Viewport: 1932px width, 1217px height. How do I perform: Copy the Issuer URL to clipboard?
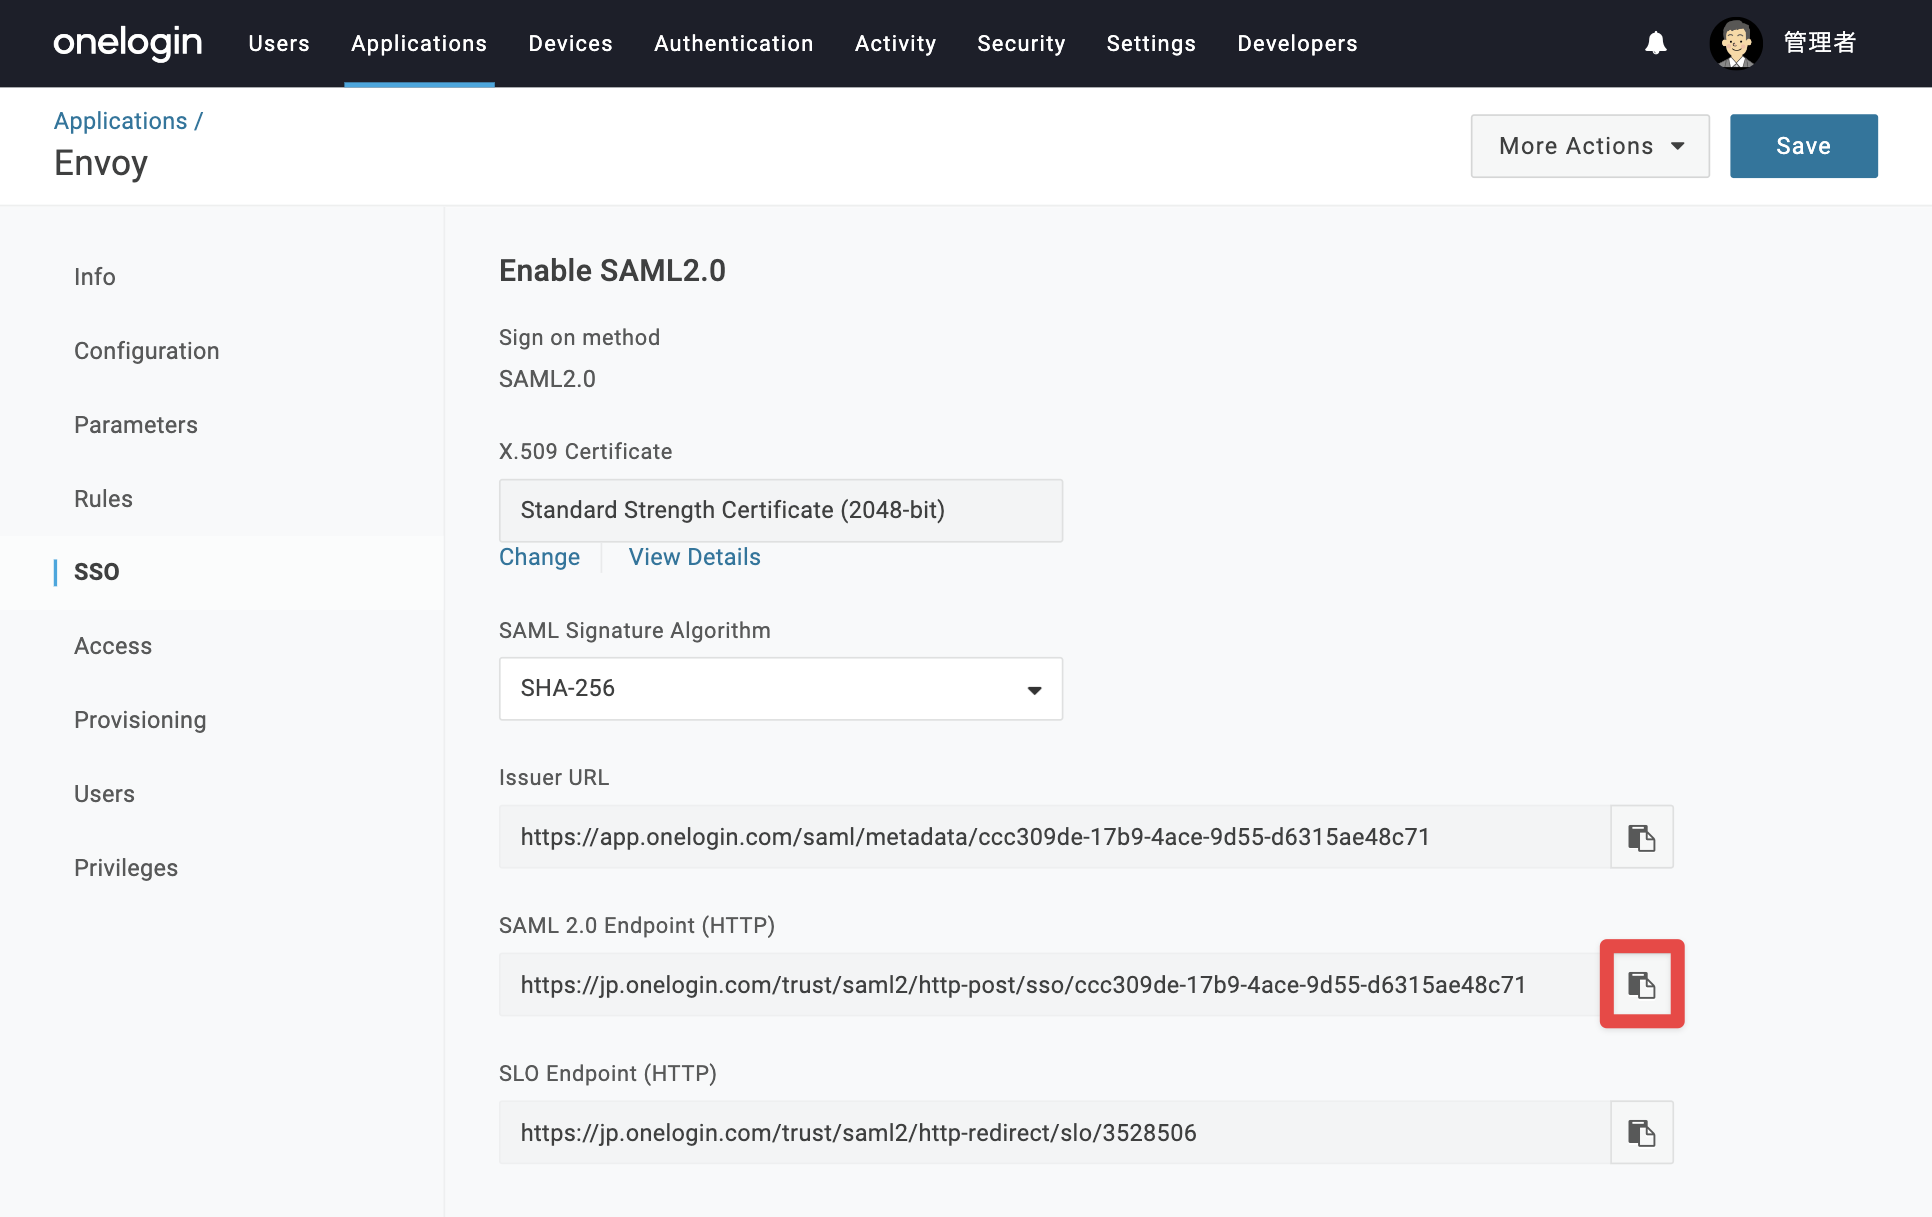tap(1641, 837)
